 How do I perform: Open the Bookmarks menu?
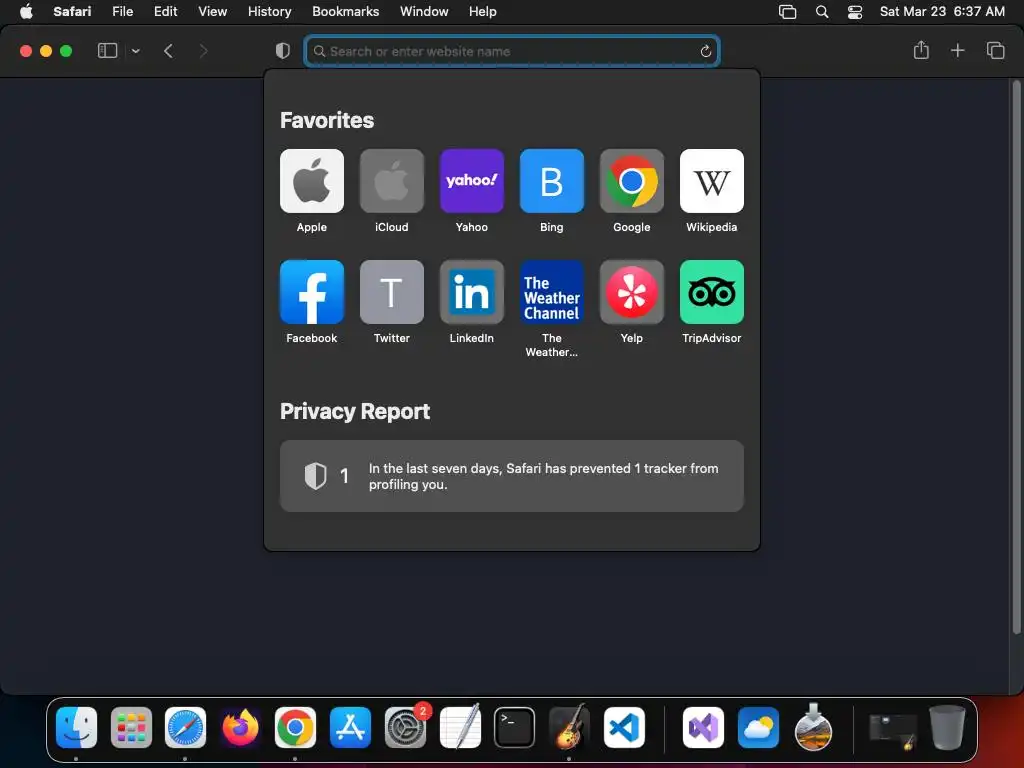click(x=345, y=12)
